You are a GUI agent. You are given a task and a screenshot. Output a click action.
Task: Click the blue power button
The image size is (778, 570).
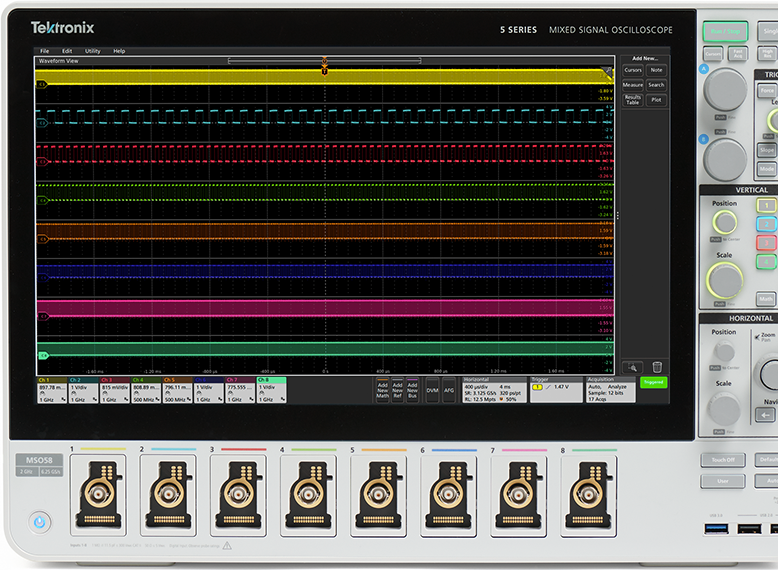(40, 522)
